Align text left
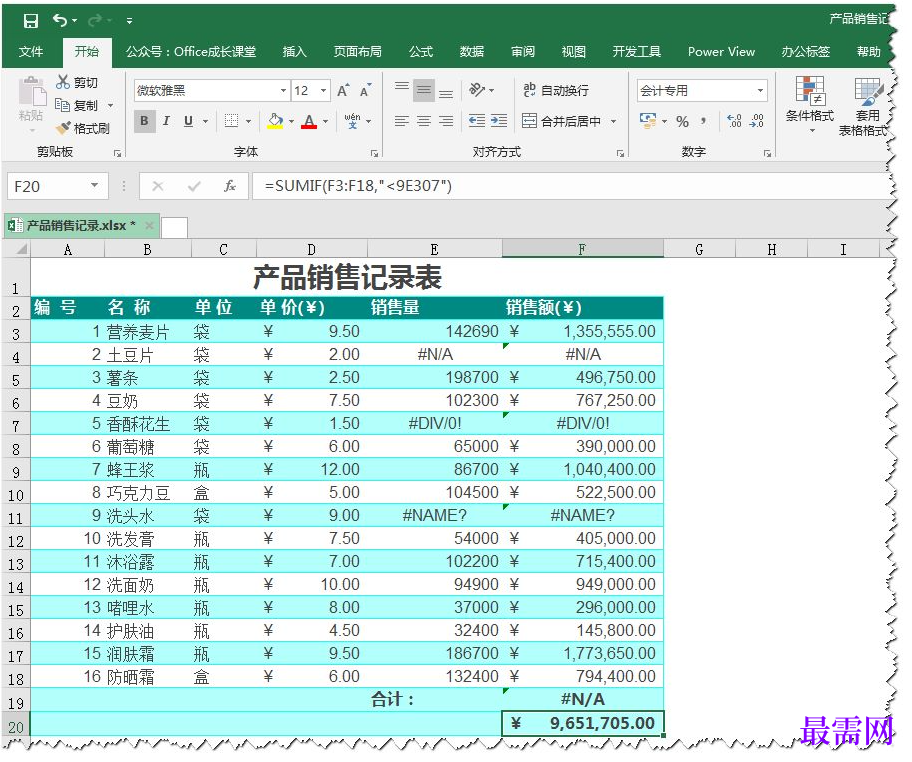This screenshot has height=762, width=912. pyautogui.click(x=401, y=121)
